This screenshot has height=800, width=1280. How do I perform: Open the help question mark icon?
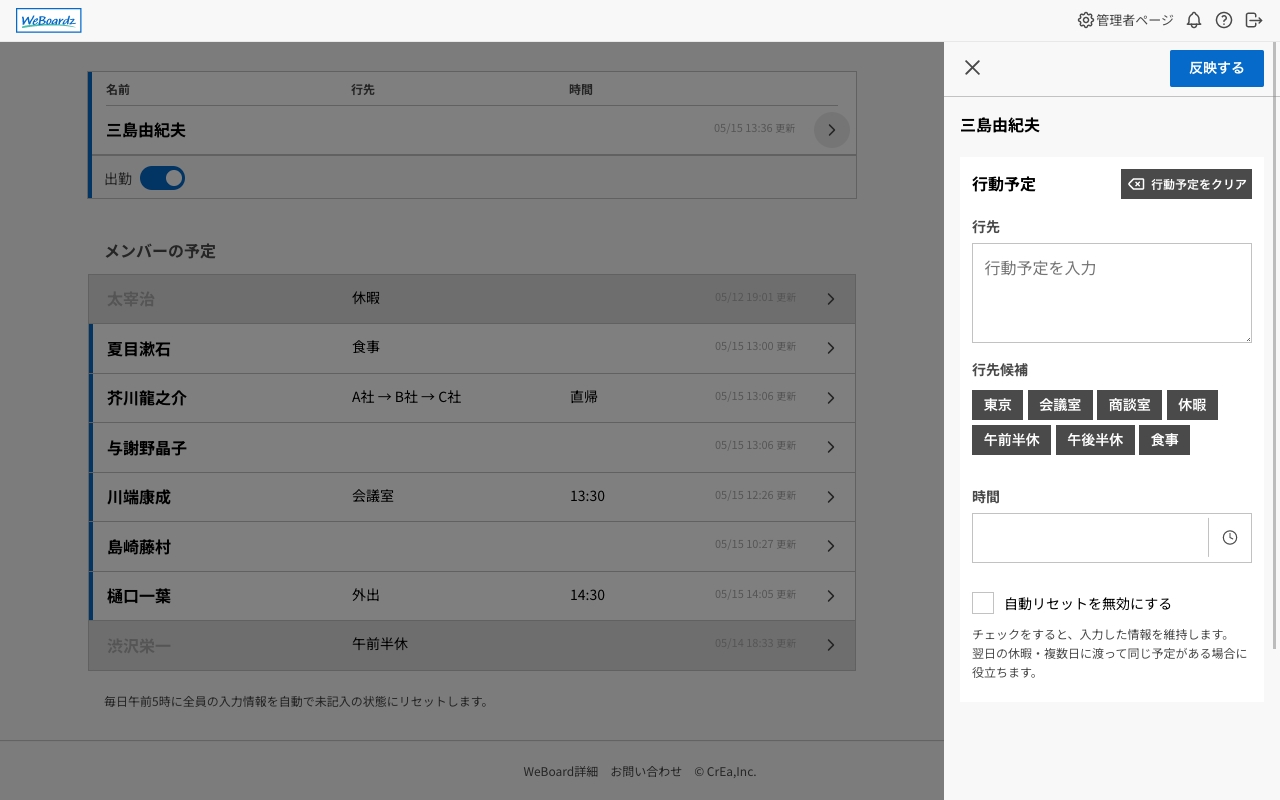pyautogui.click(x=1223, y=20)
